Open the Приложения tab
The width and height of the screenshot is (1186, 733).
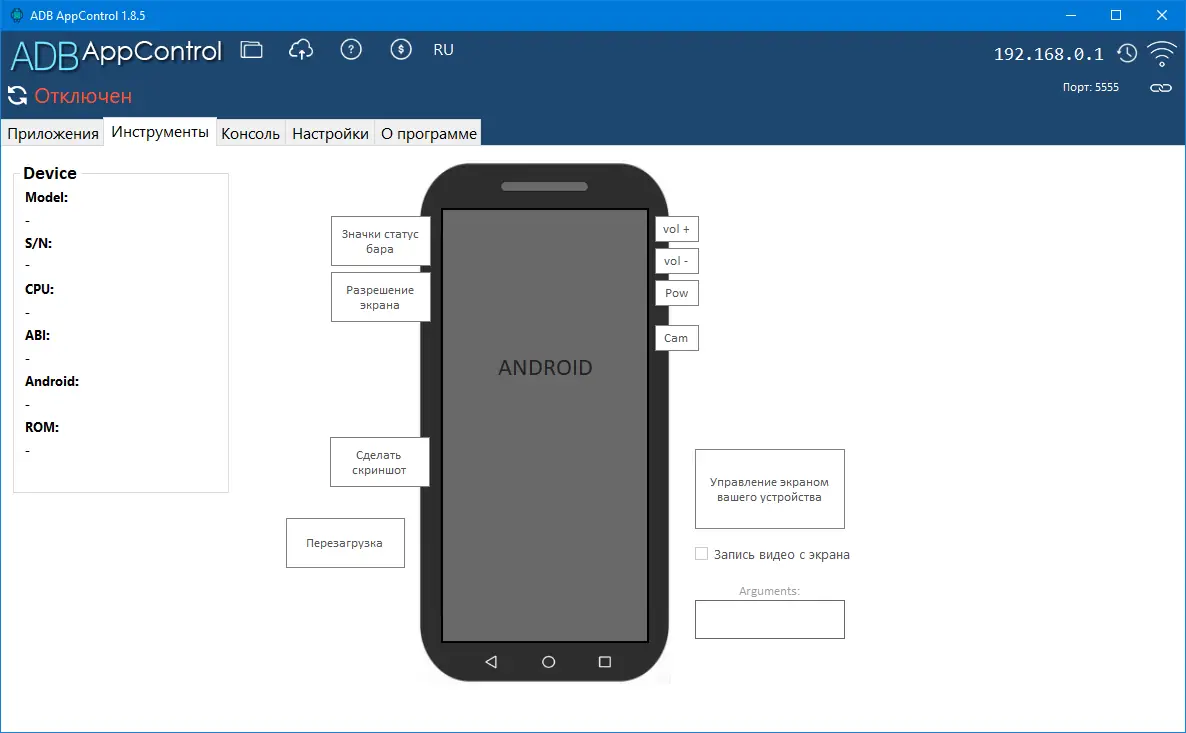tap(53, 133)
